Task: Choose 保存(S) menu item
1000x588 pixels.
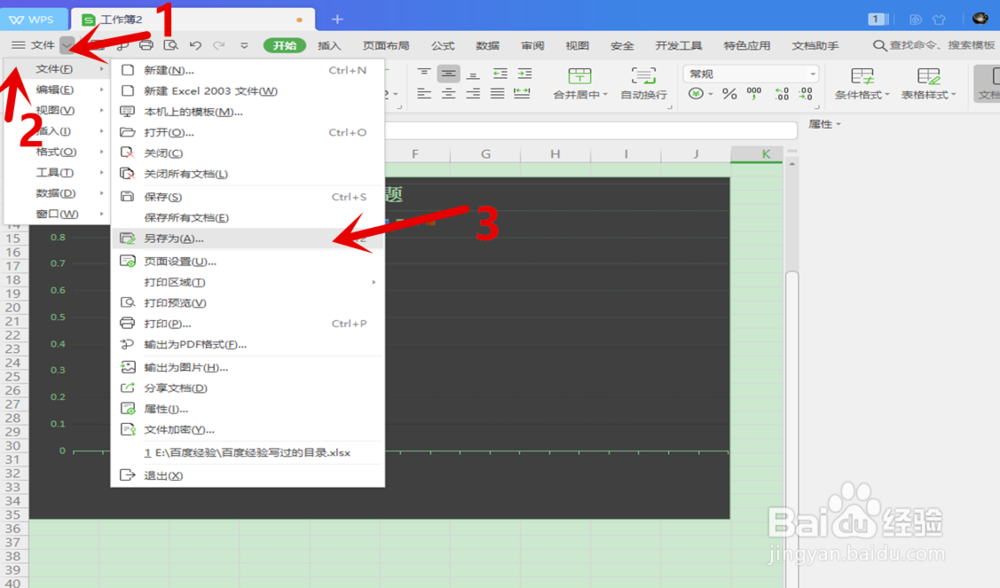Action: 247,196
